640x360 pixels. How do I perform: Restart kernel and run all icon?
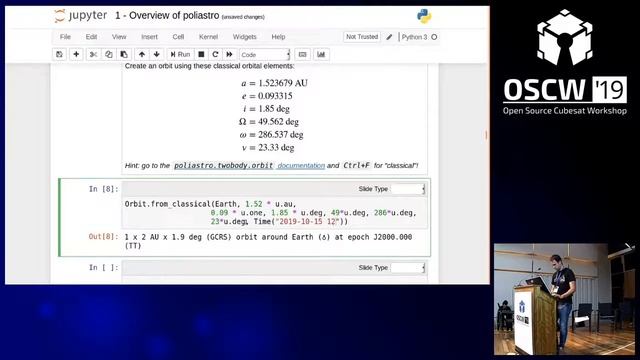click(229, 54)
